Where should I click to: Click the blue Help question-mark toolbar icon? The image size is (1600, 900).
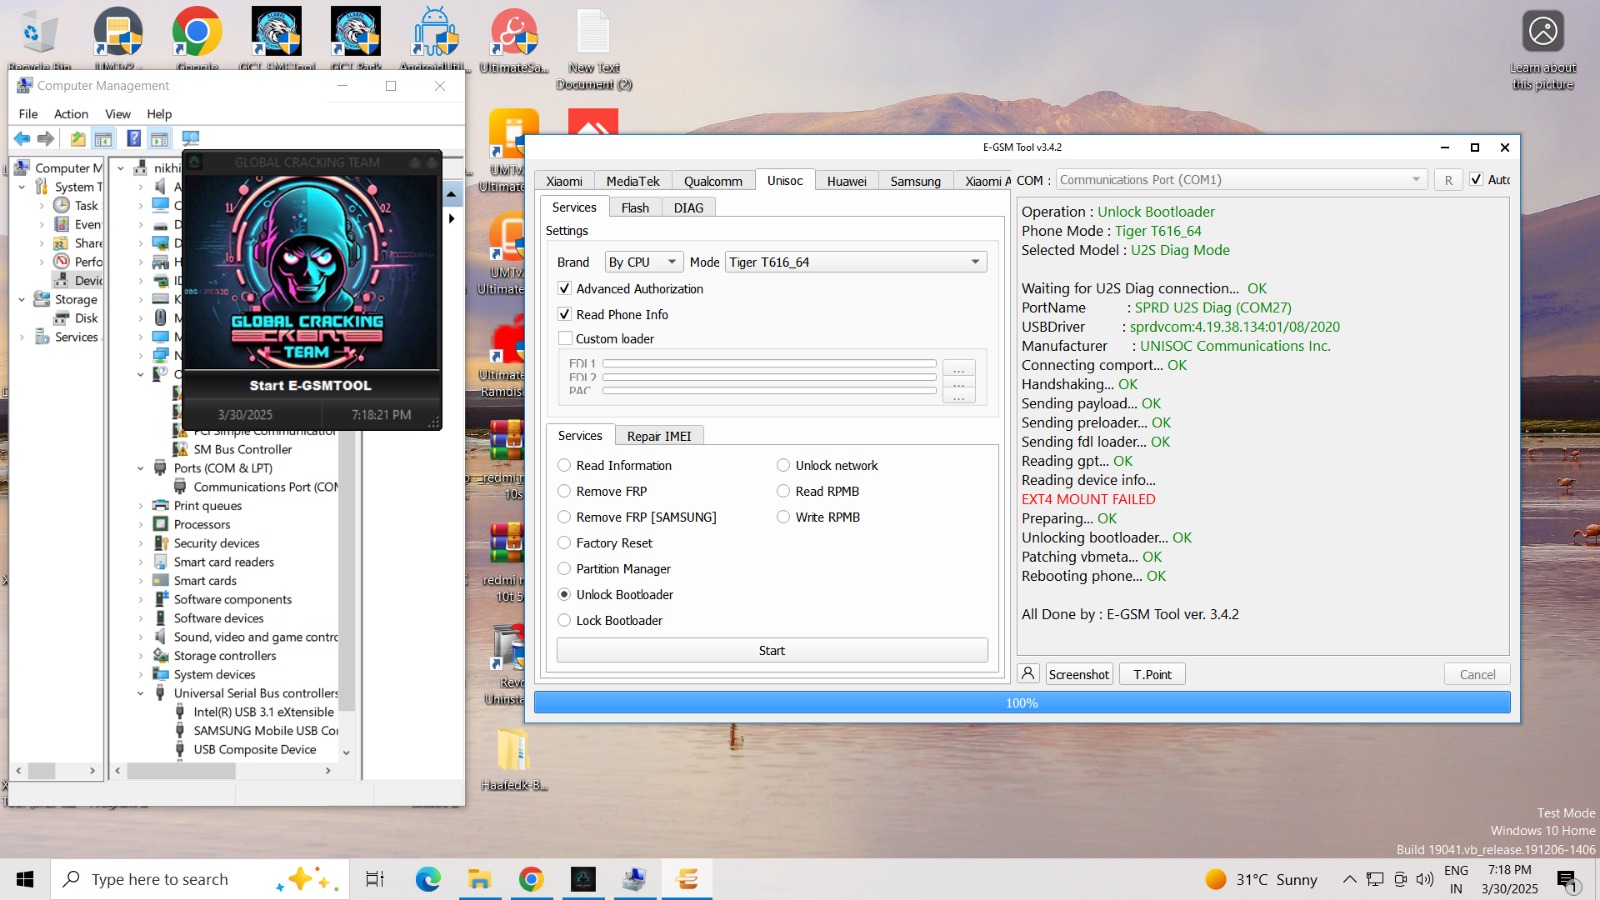(134, 138)
